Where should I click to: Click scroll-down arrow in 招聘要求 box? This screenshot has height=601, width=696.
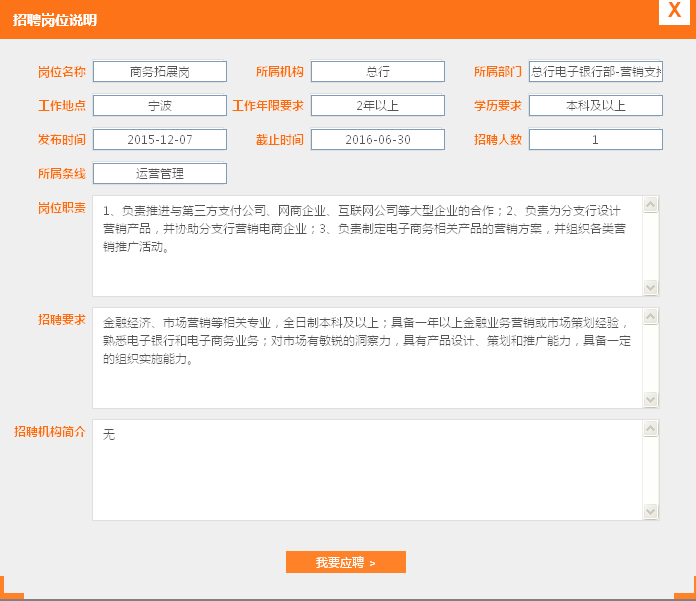click(x=651, y=399)
